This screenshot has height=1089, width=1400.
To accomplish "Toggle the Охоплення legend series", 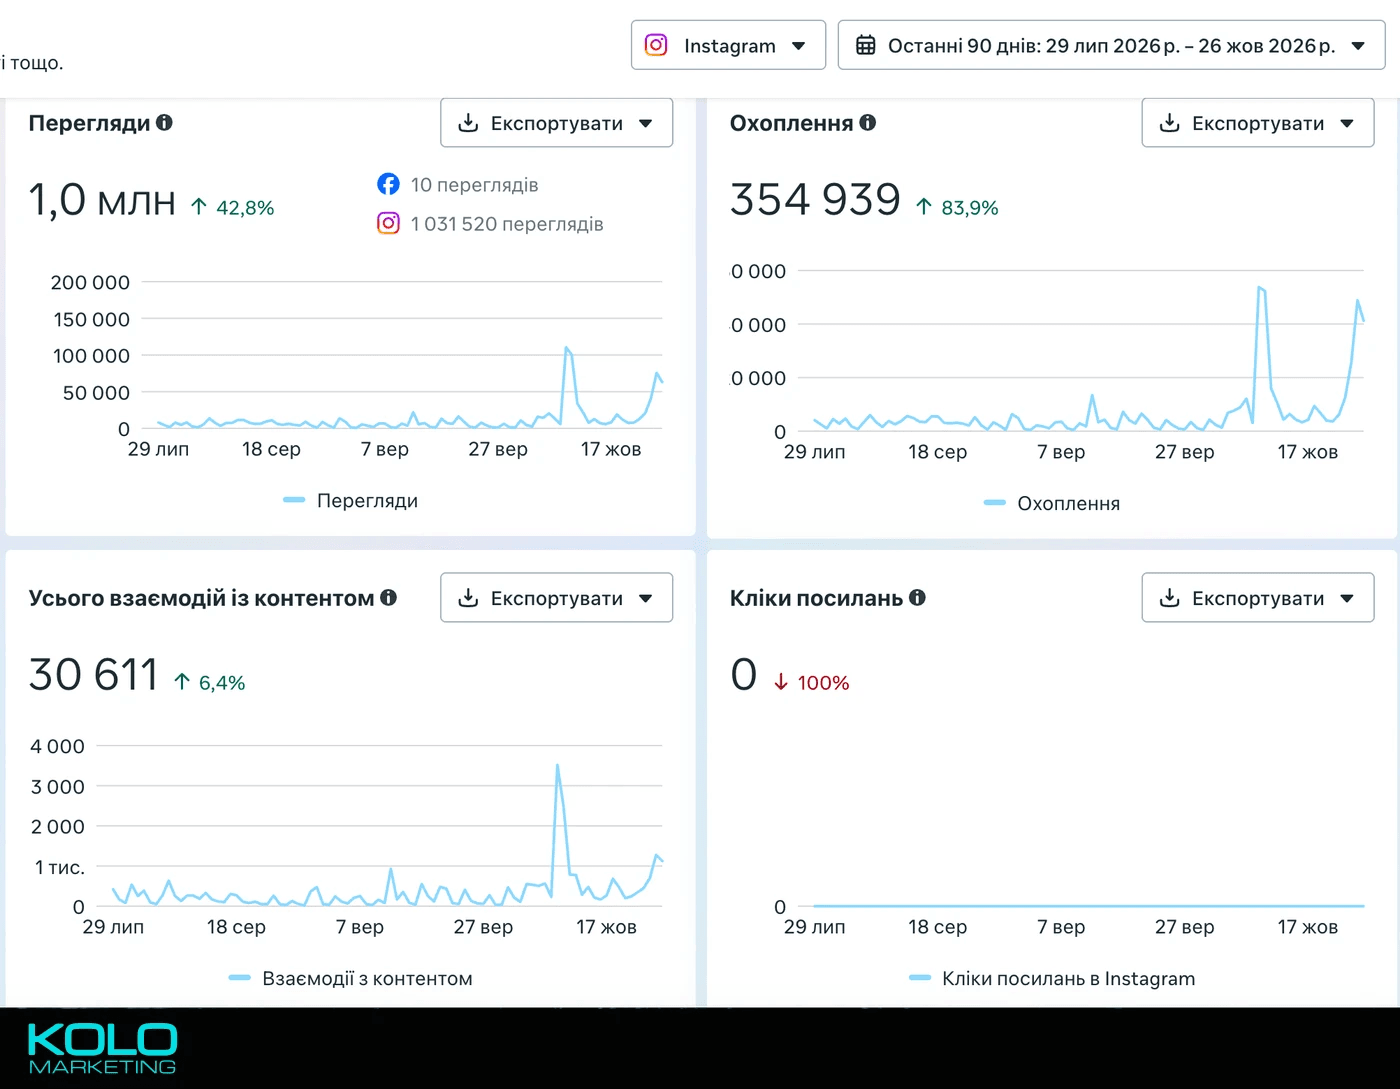I will pos(1052,503).
